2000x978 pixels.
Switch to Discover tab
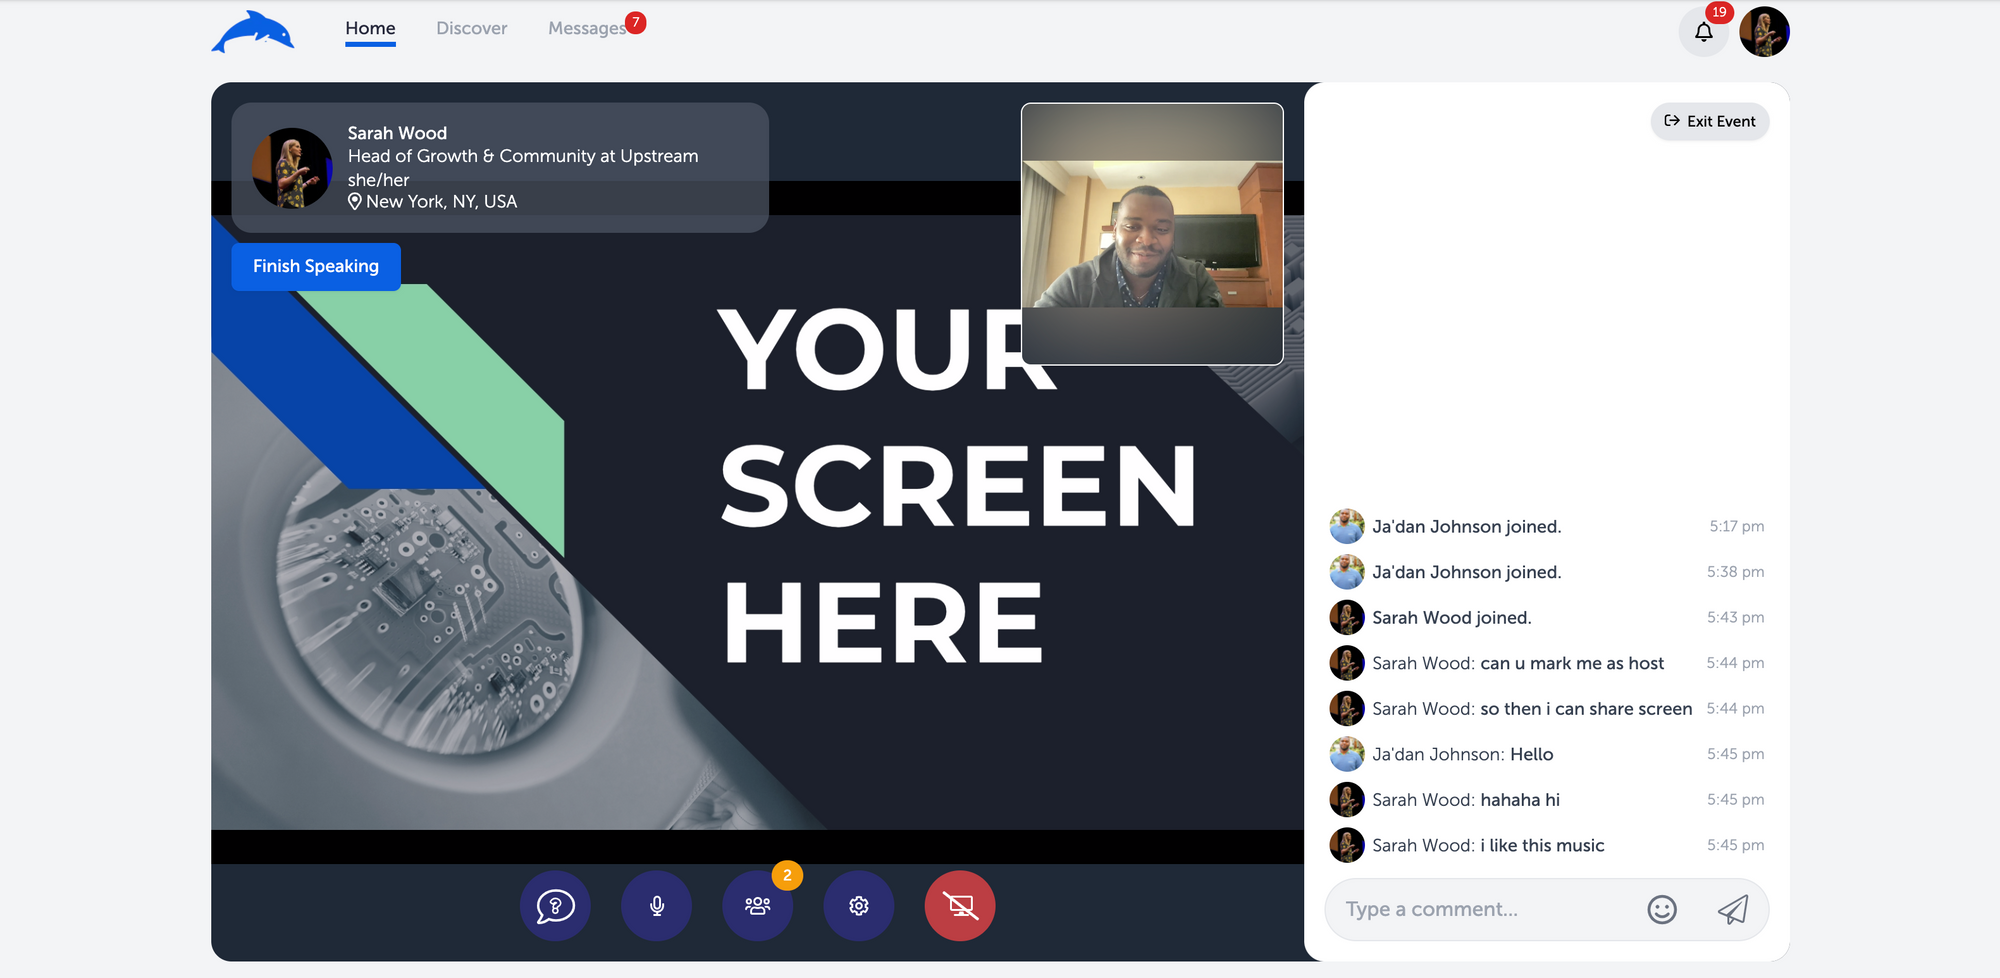coord(472,28)
